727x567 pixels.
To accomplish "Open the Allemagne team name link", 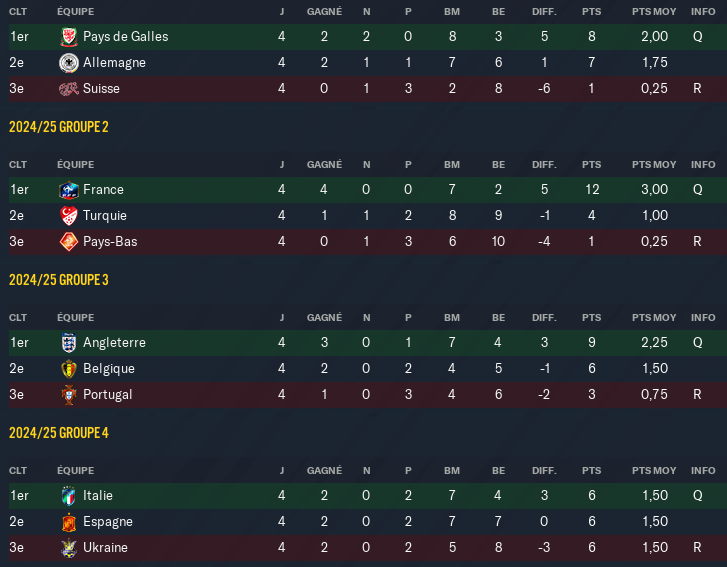I will pyautogui.click(x=114, y=63).
